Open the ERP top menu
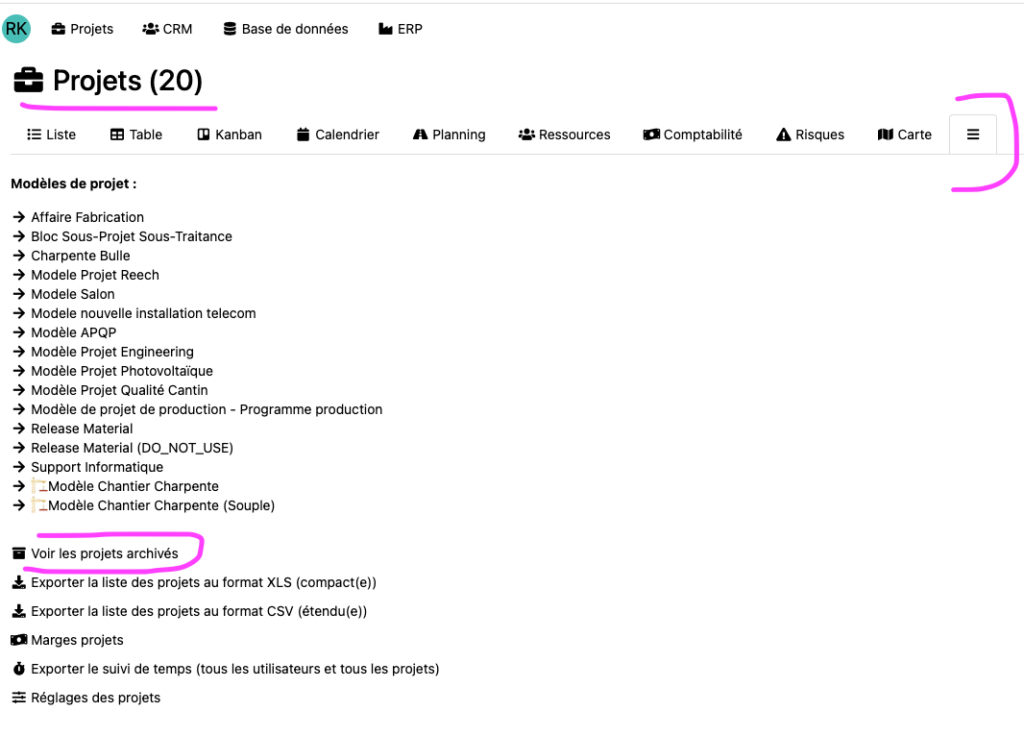Image resolution: width=1024 pixels, height=736 pixels. click(400, 29)
